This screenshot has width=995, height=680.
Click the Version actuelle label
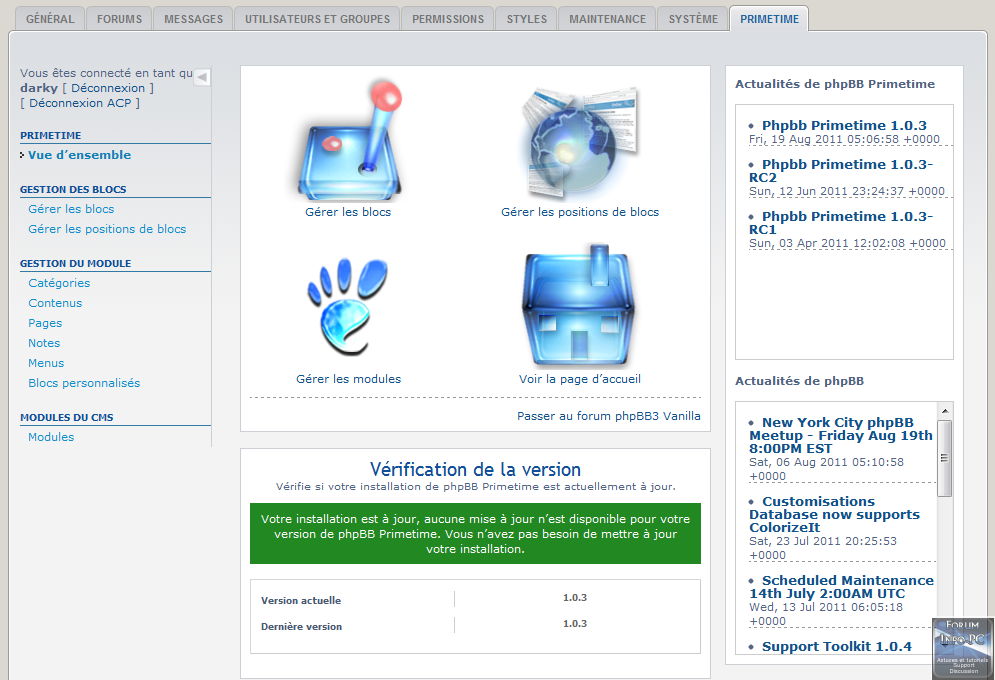(x=301, y=600)
